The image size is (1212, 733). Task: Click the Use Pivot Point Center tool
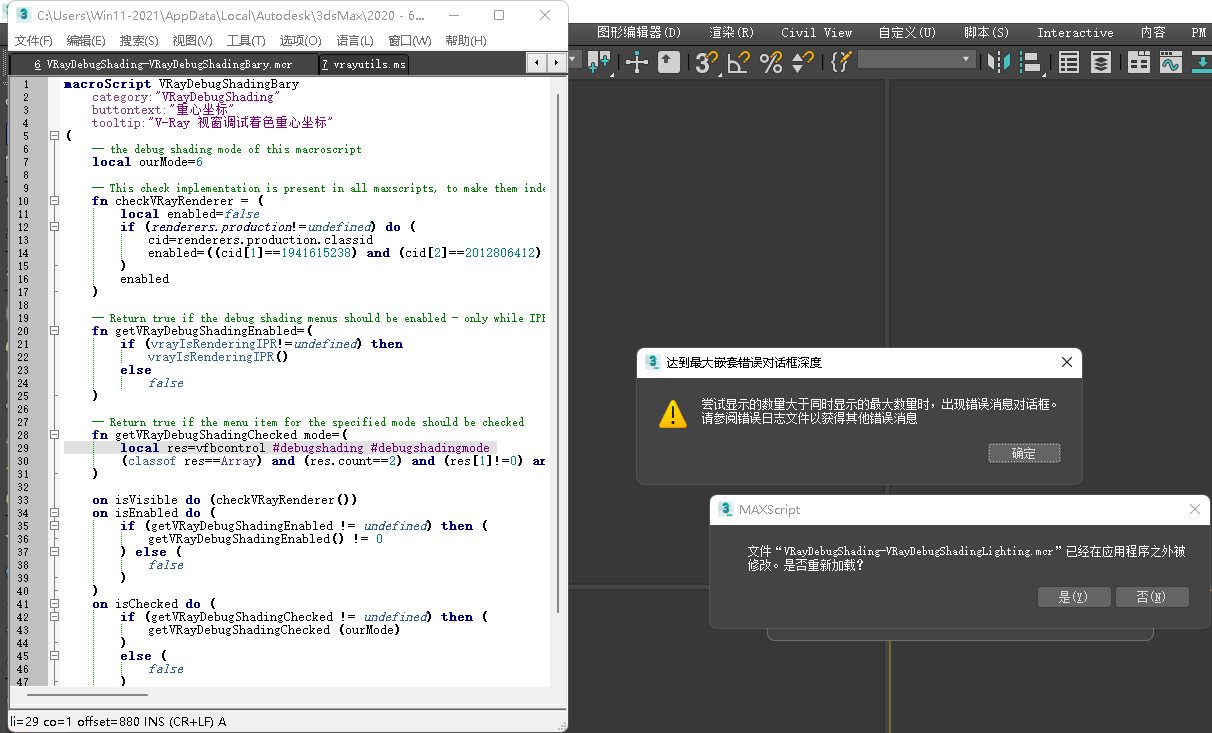click(x=600, y=62)
